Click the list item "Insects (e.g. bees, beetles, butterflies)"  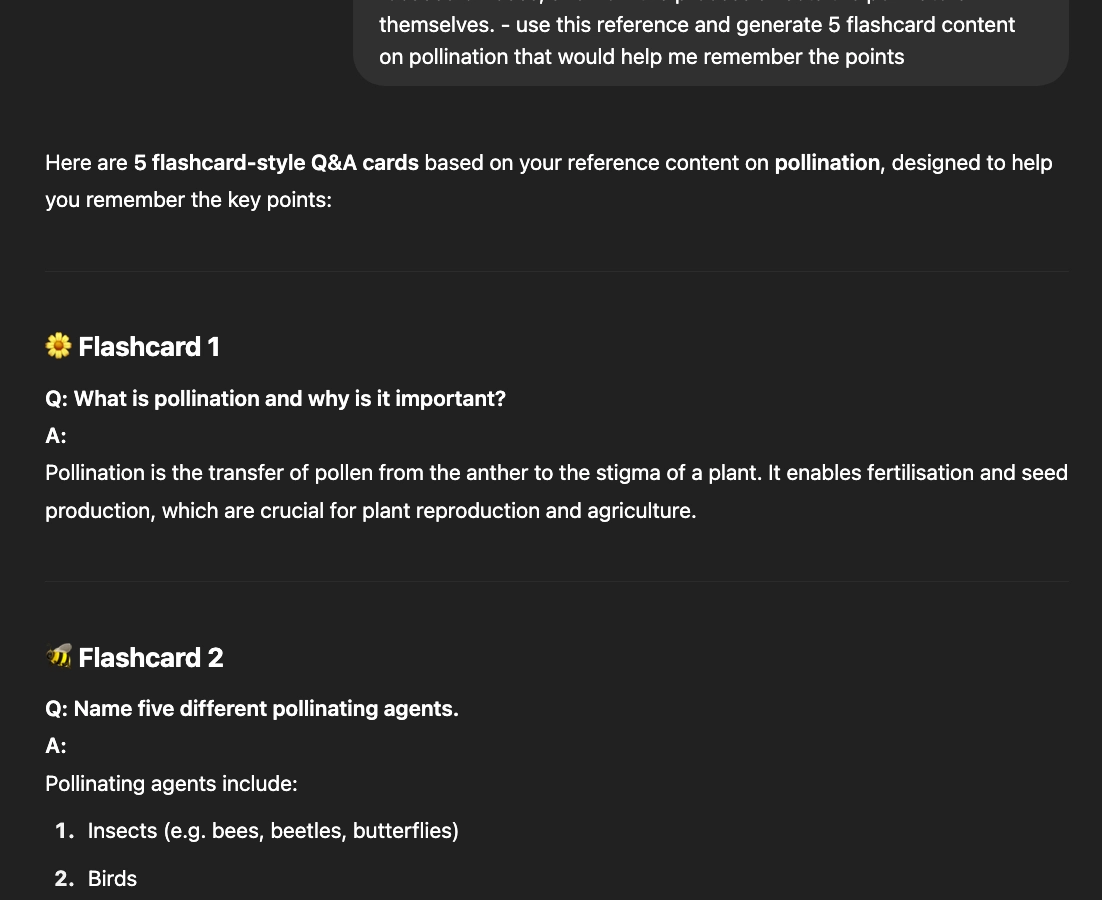(x=273, y=831)
